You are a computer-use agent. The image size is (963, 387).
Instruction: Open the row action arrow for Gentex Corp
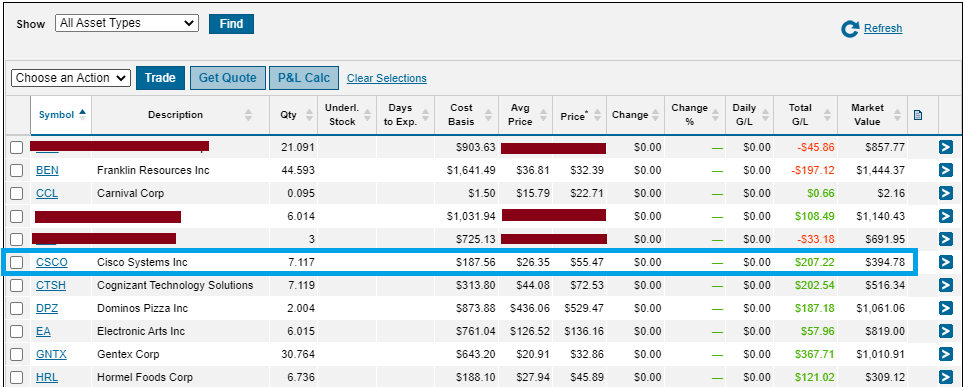(x=945, y=354)
